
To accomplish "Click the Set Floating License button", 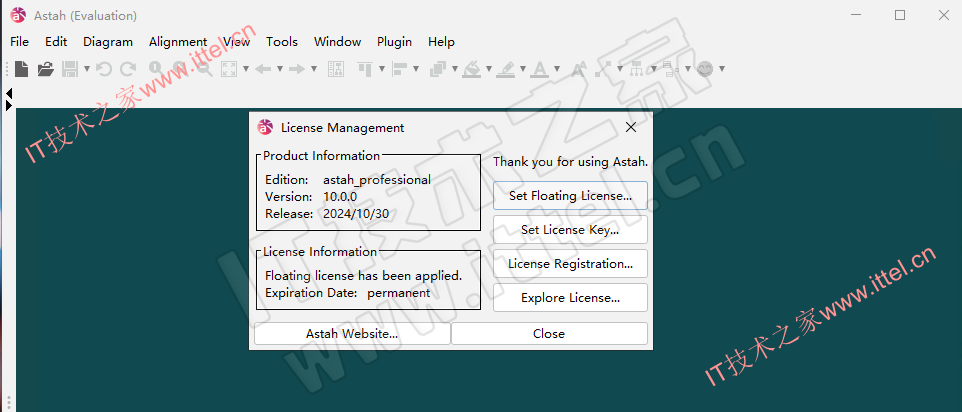I will pyautogui.click(x=570, y=196).
